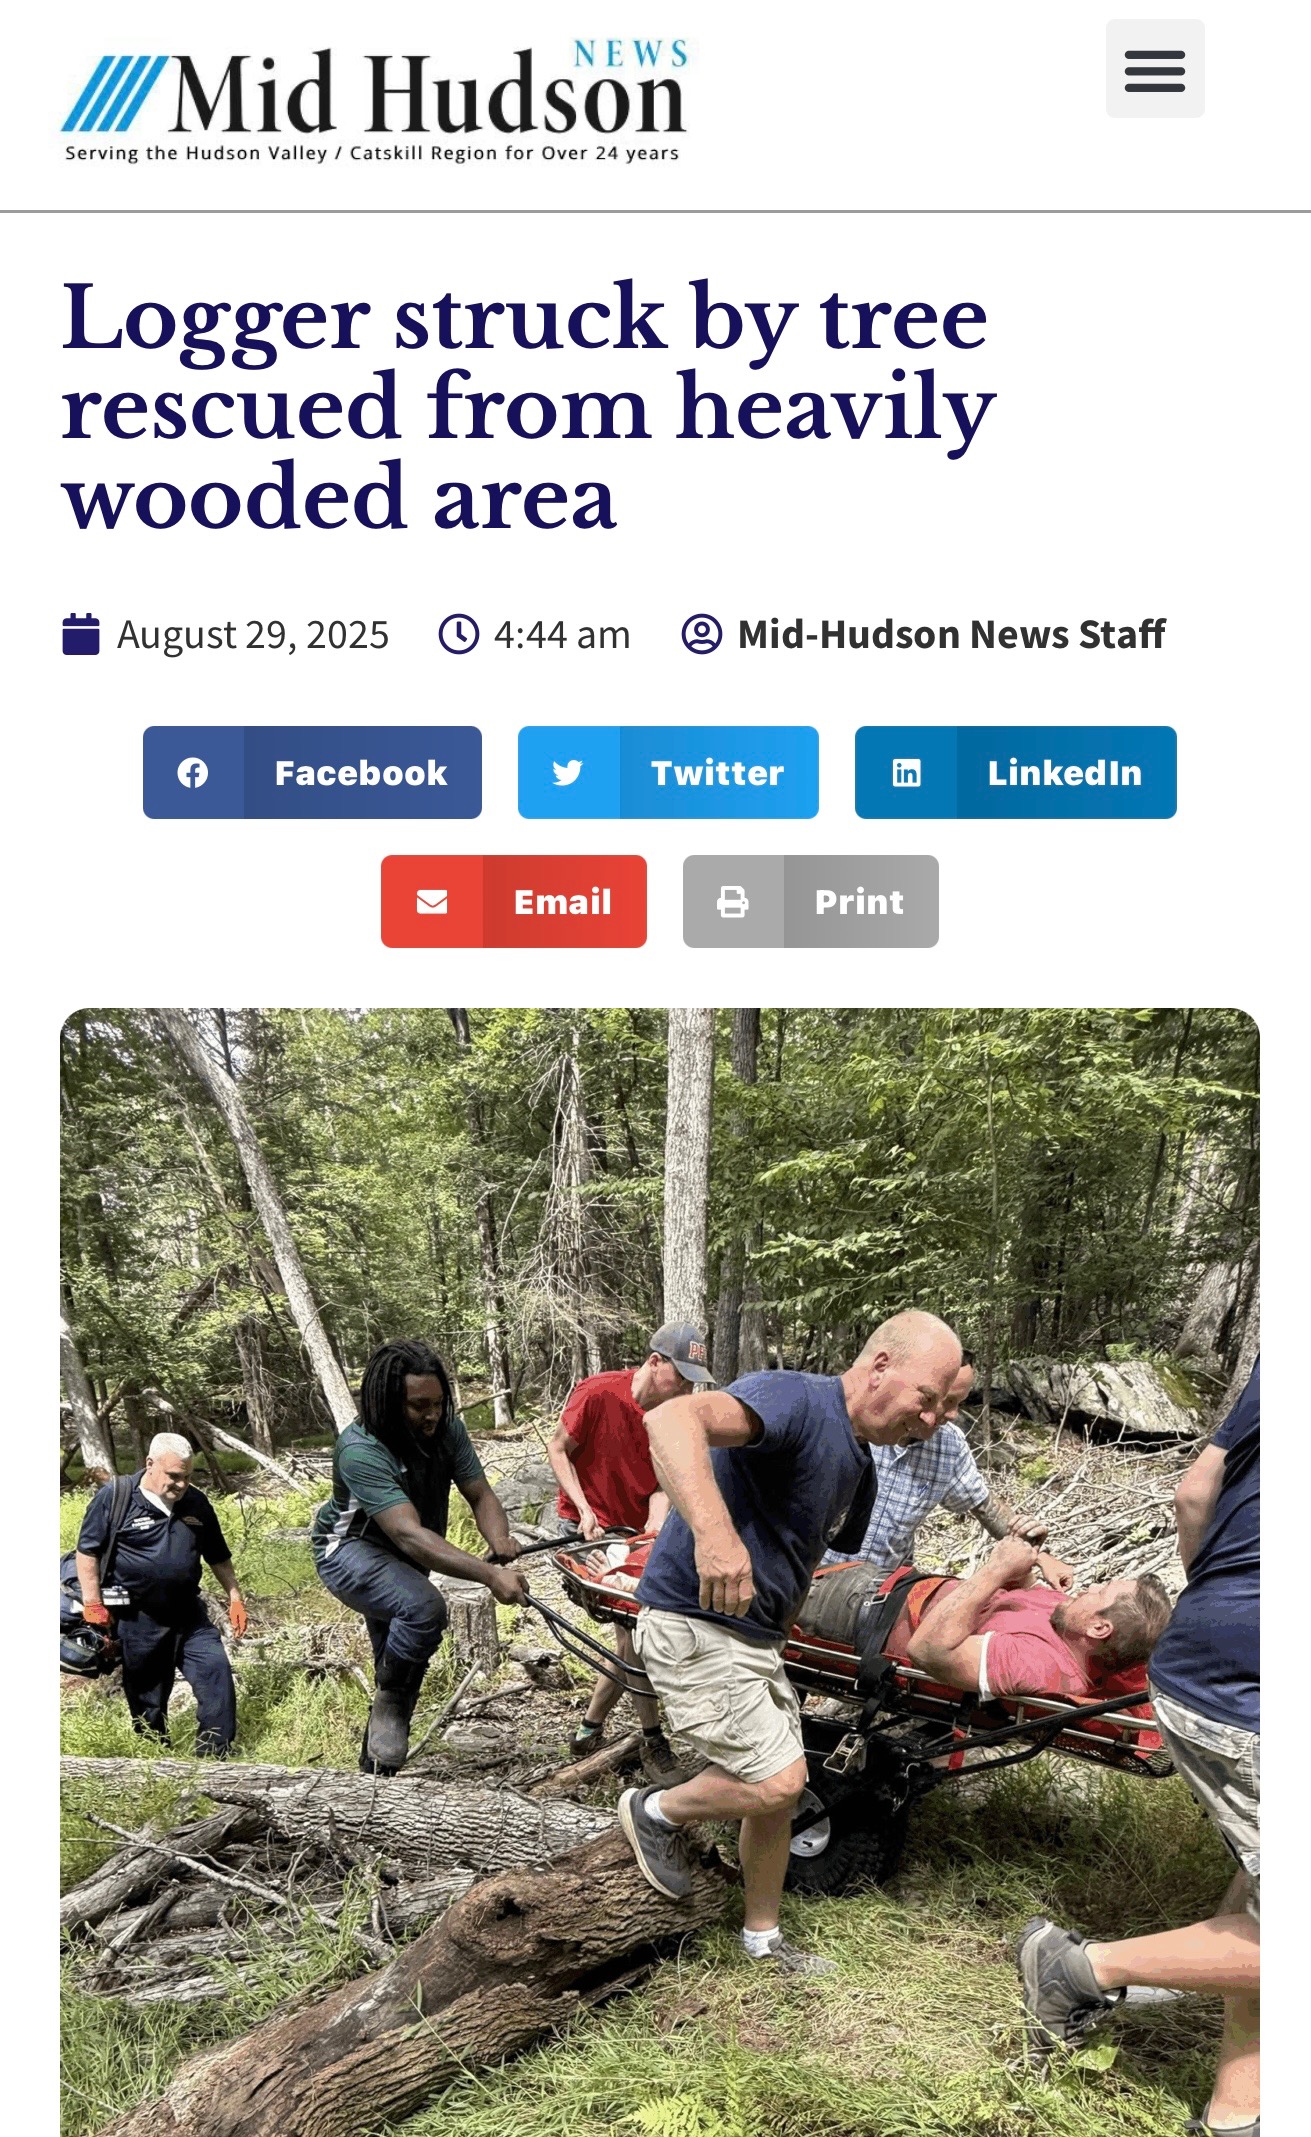This screenshot has width=1311, height=2137.
Task: Click the envelope Email icon
Action: 432,902
